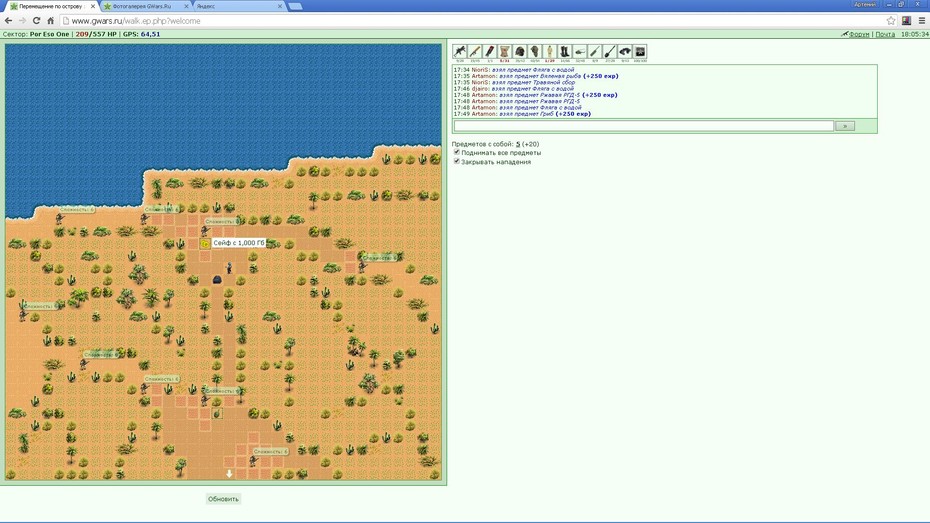Toggle 'Закрывать нападения' checkbox
Viewport: 930px width, 523px height.
(457, 161)
